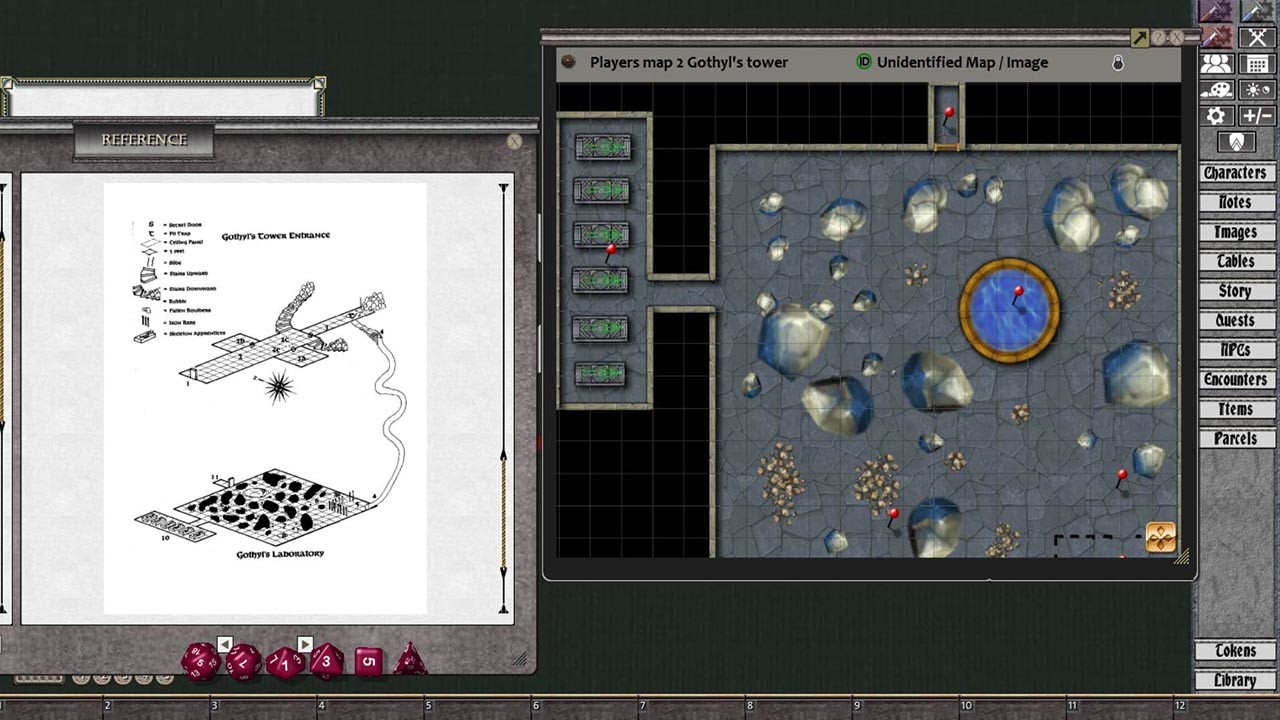Open the lighting and effects icon
Viewport: 1280px width, 720px height.
[1256, 89]
